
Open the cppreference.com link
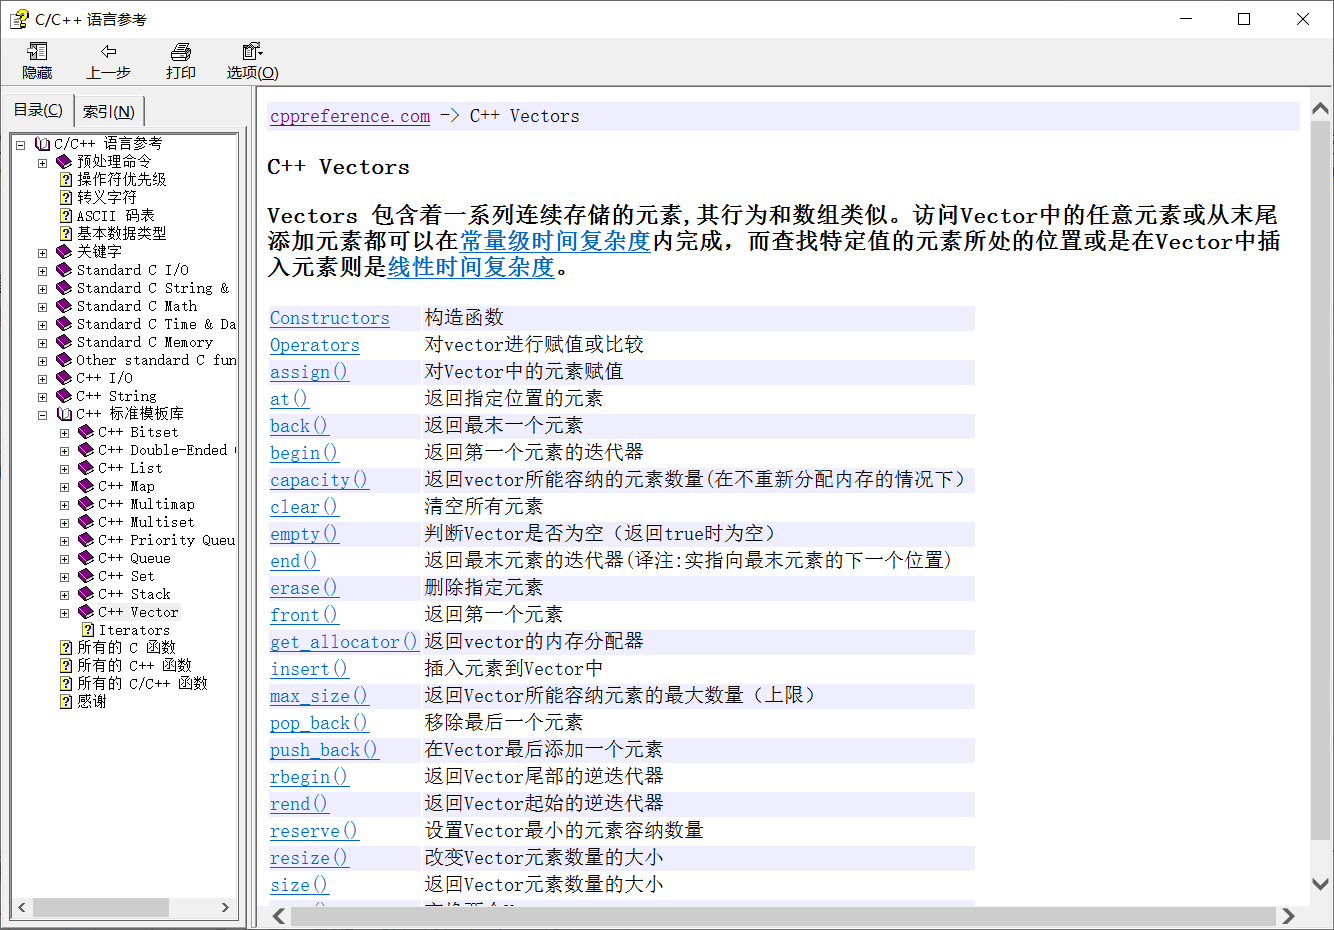pyautogui.click(x=350, y=116)
